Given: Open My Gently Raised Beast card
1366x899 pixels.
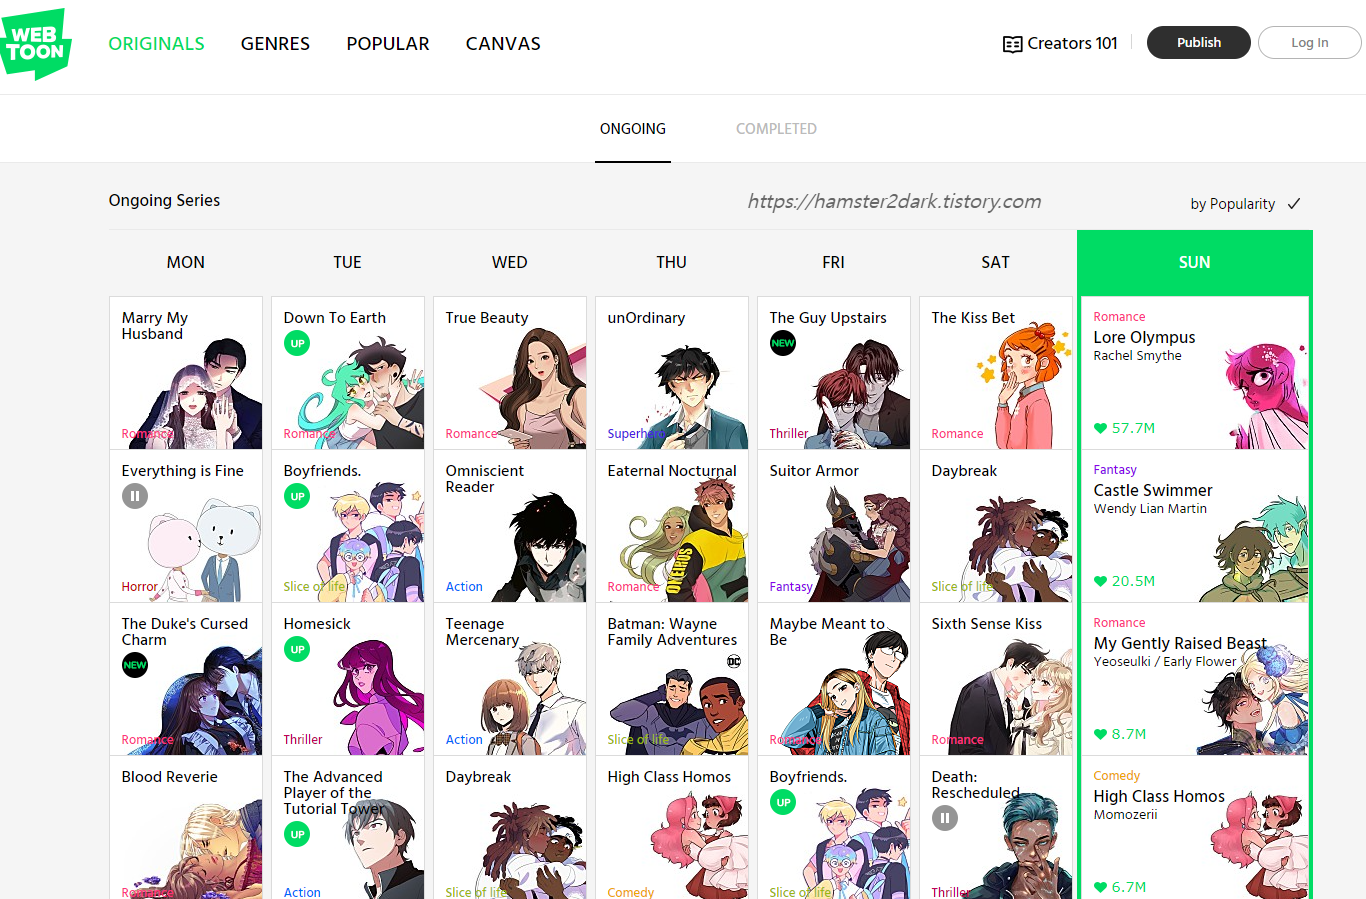Looking at the screenshot, I should pos(1195,679).
